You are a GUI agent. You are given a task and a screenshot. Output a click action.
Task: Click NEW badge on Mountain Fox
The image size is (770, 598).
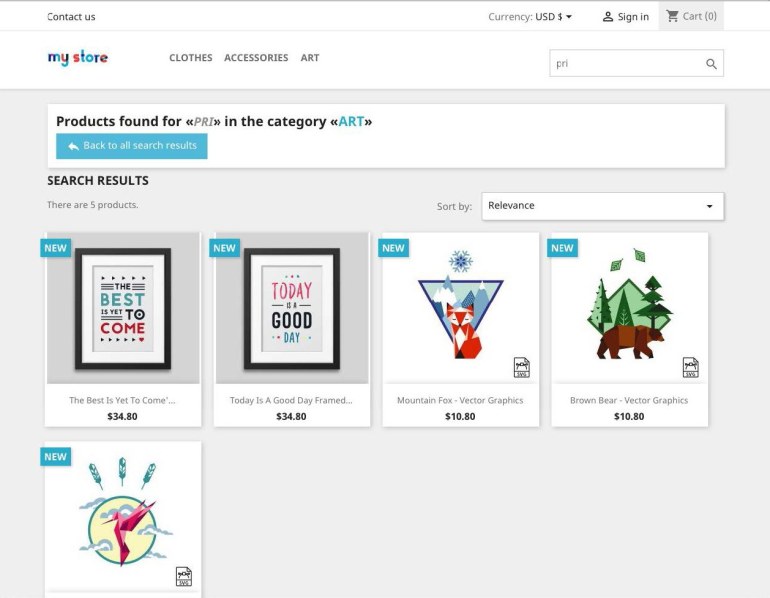click(393, 248)
